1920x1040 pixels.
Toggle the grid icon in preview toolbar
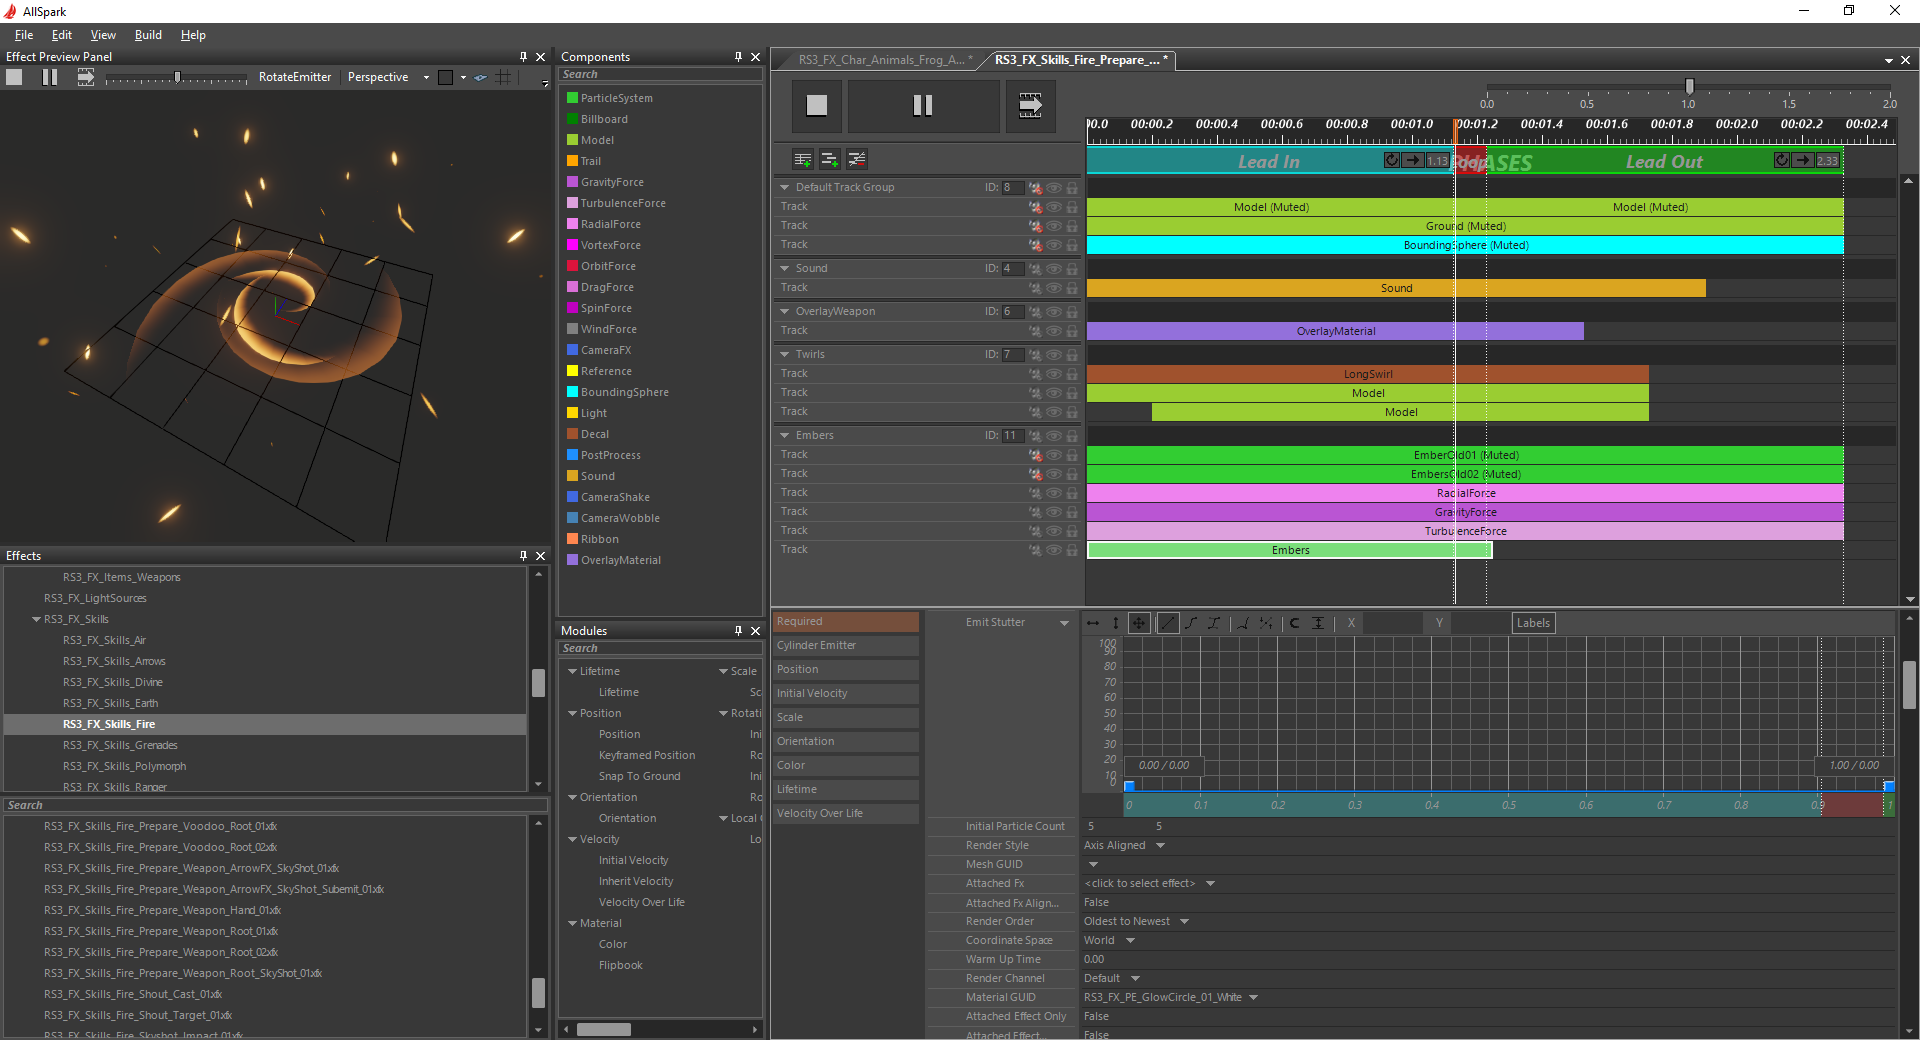click(x=504, y=77)
